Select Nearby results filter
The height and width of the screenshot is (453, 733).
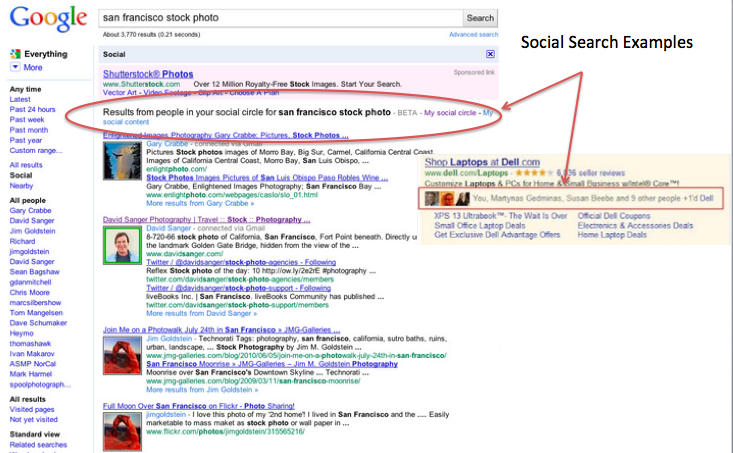tap(21, 185)
